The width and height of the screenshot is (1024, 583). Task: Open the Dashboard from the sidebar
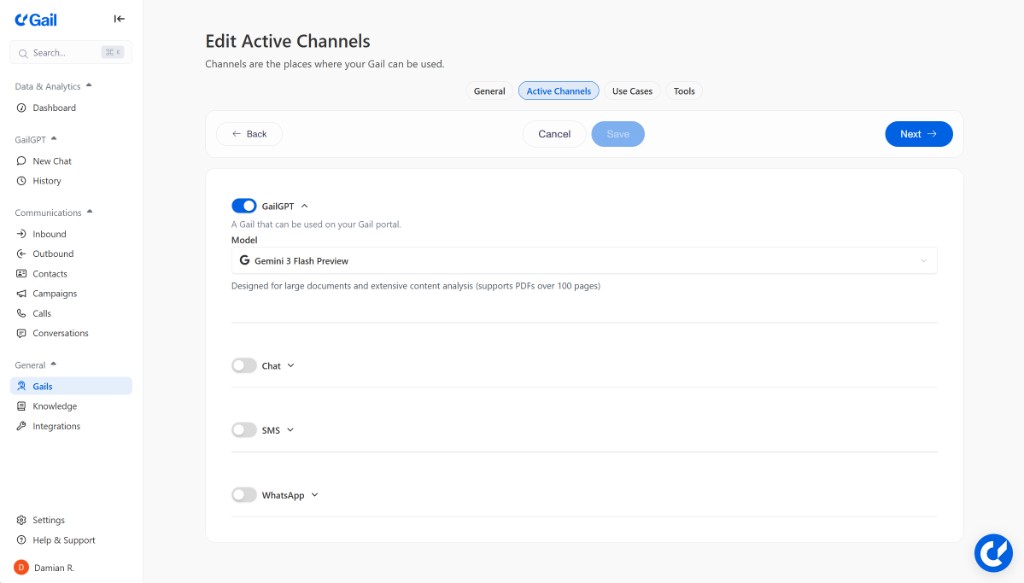pyautogui.click(x=44, y=107)
